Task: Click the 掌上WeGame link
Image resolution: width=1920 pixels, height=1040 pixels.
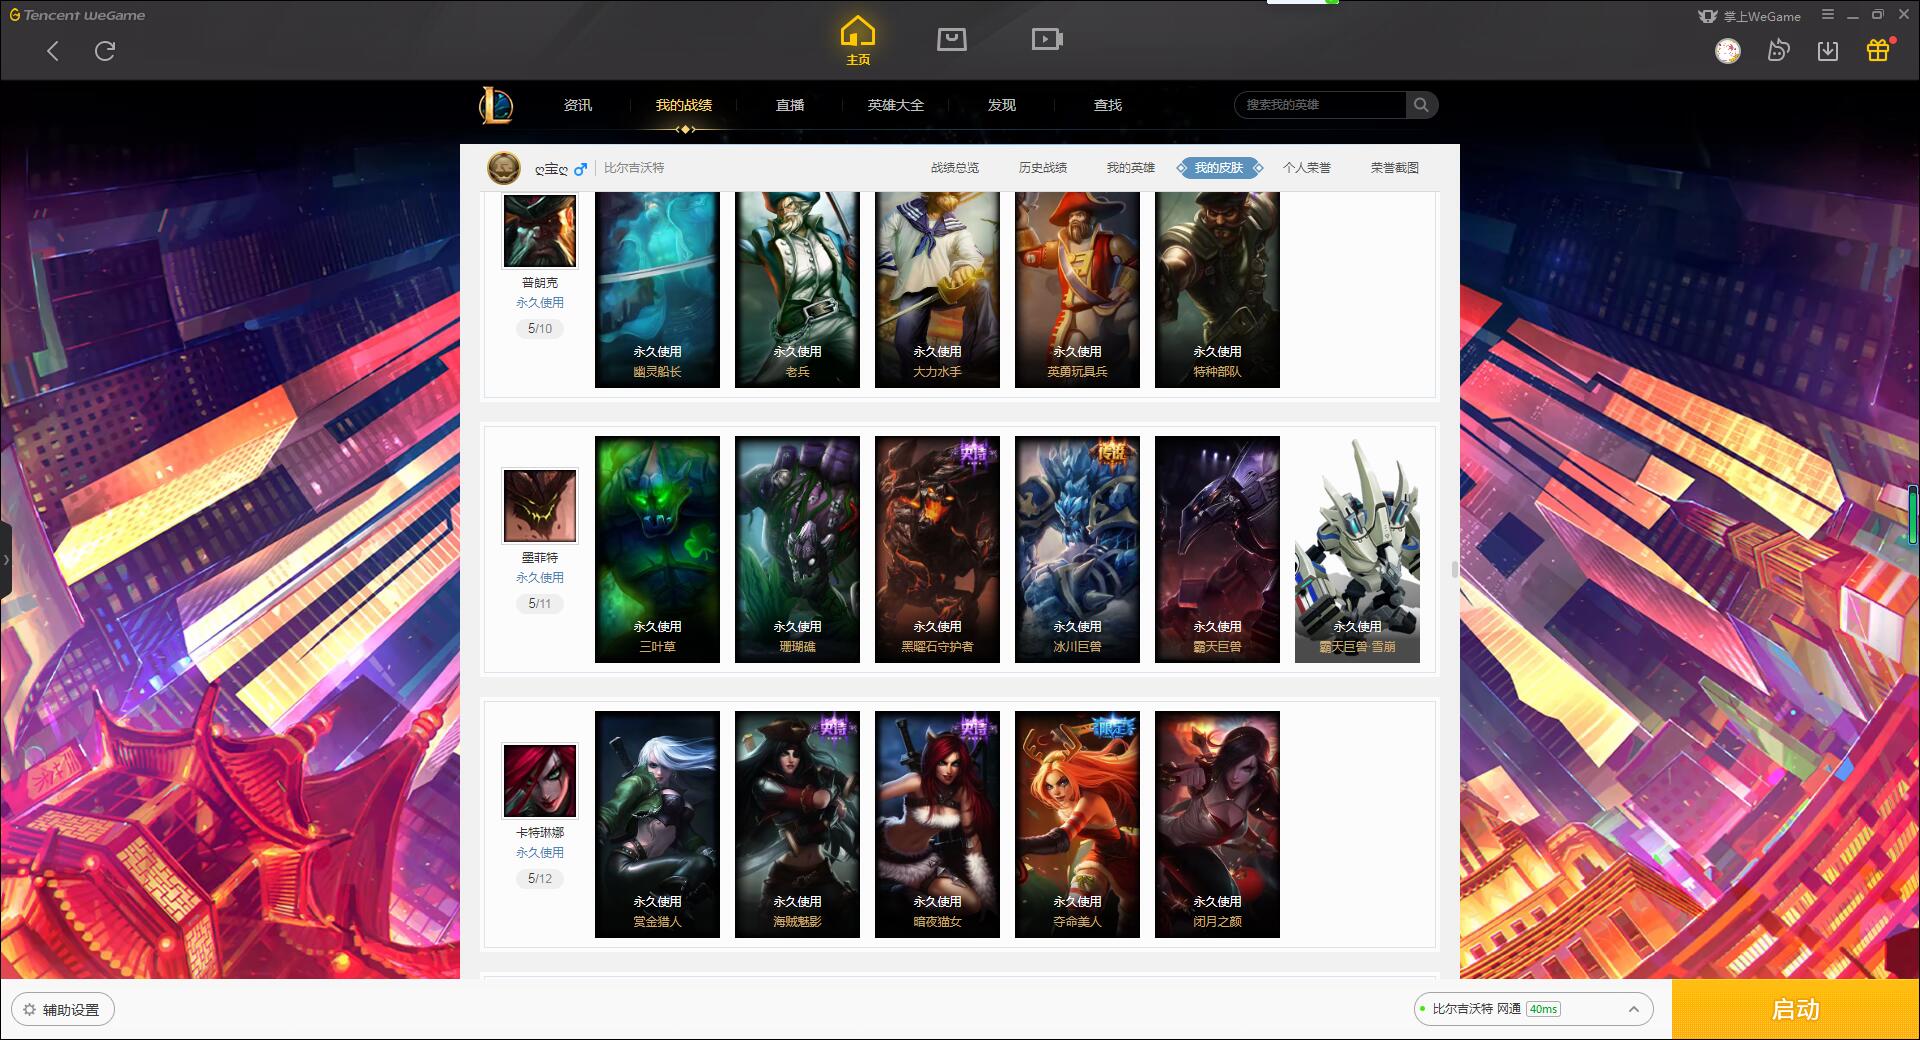Action: tap(1750, 16)
